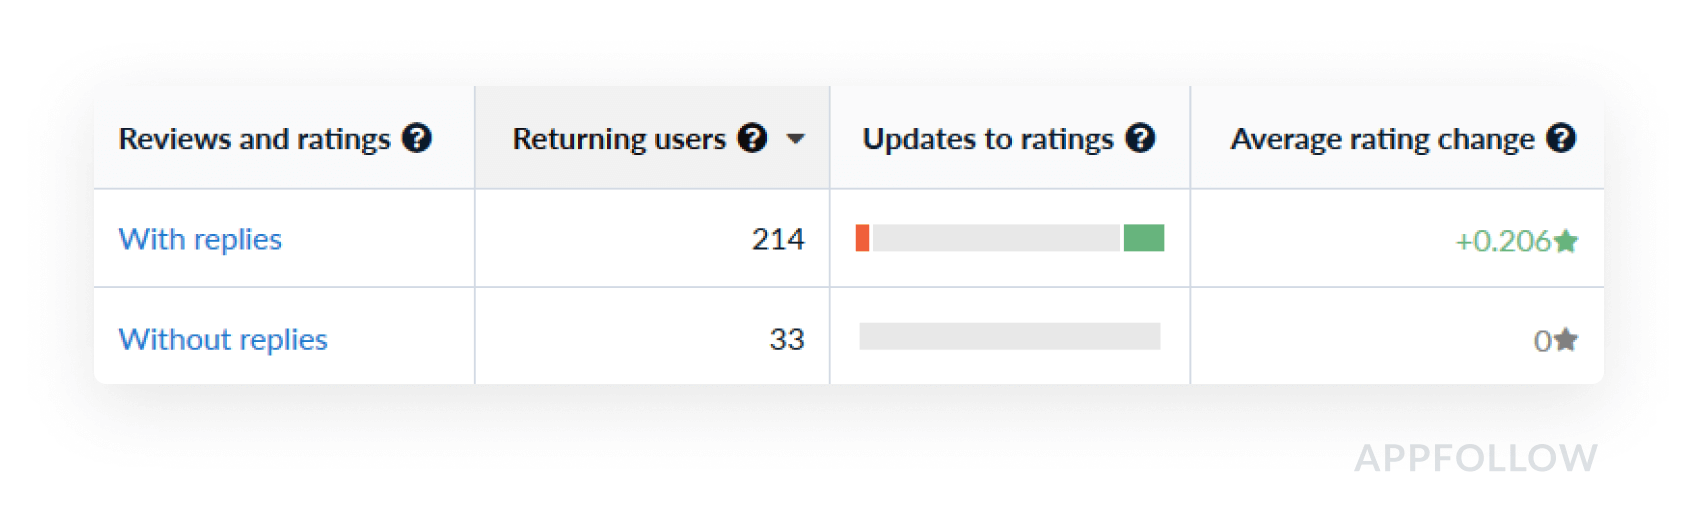1698x532 pixels.
Task: Select the Average rating change header text
Action: click(x=1382, y=139)
